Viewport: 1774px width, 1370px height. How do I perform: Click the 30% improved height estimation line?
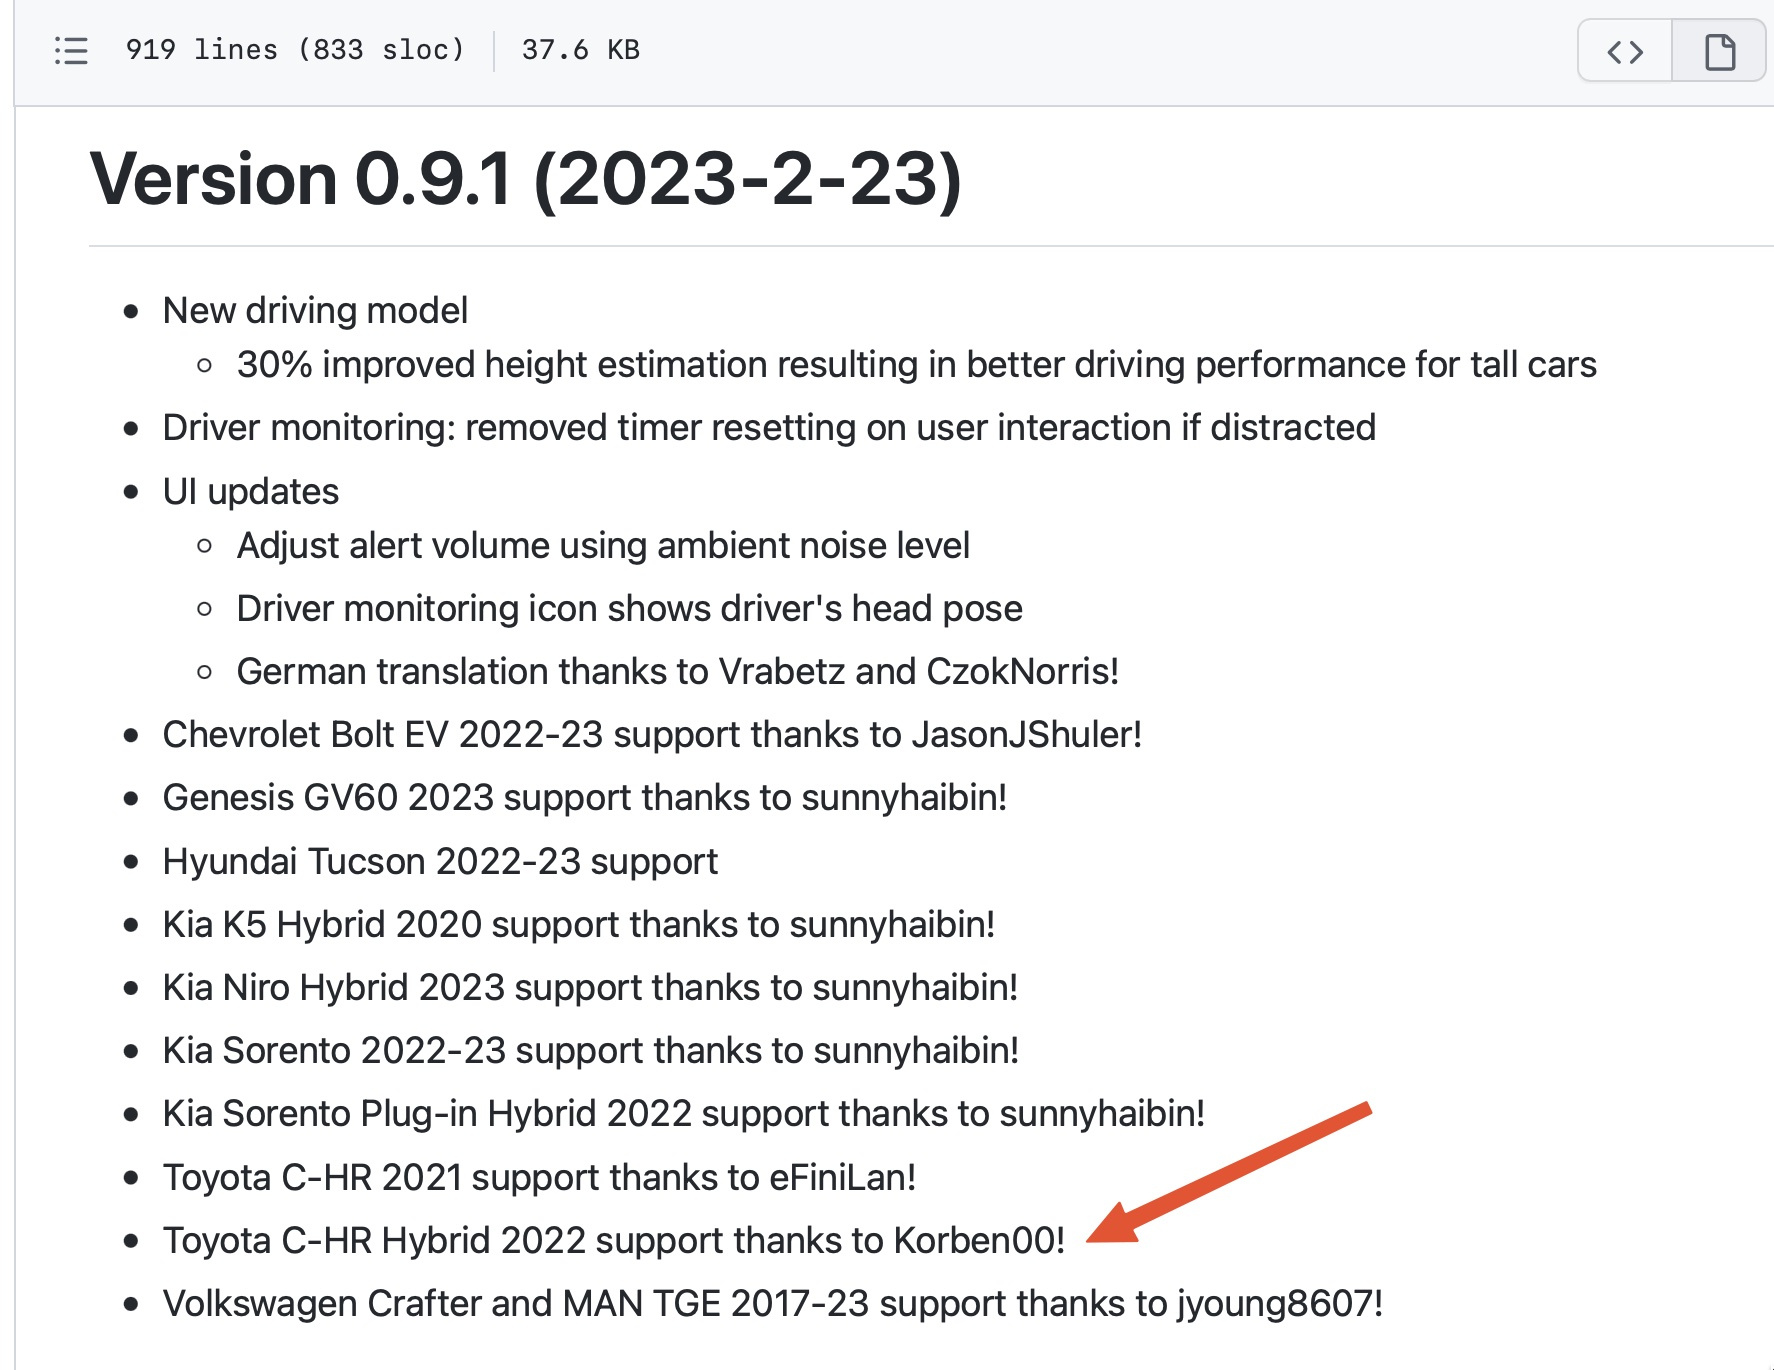[917, 365]
